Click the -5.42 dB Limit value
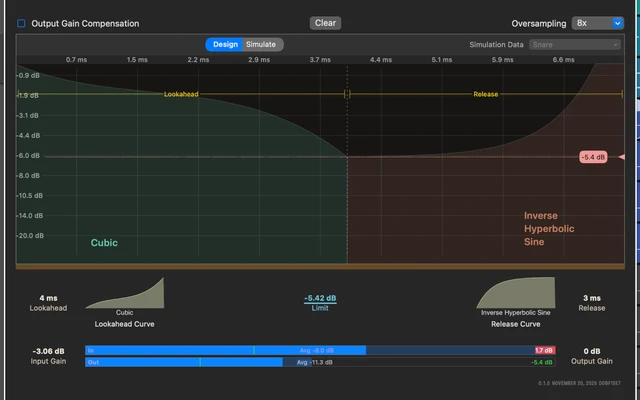 320,298
